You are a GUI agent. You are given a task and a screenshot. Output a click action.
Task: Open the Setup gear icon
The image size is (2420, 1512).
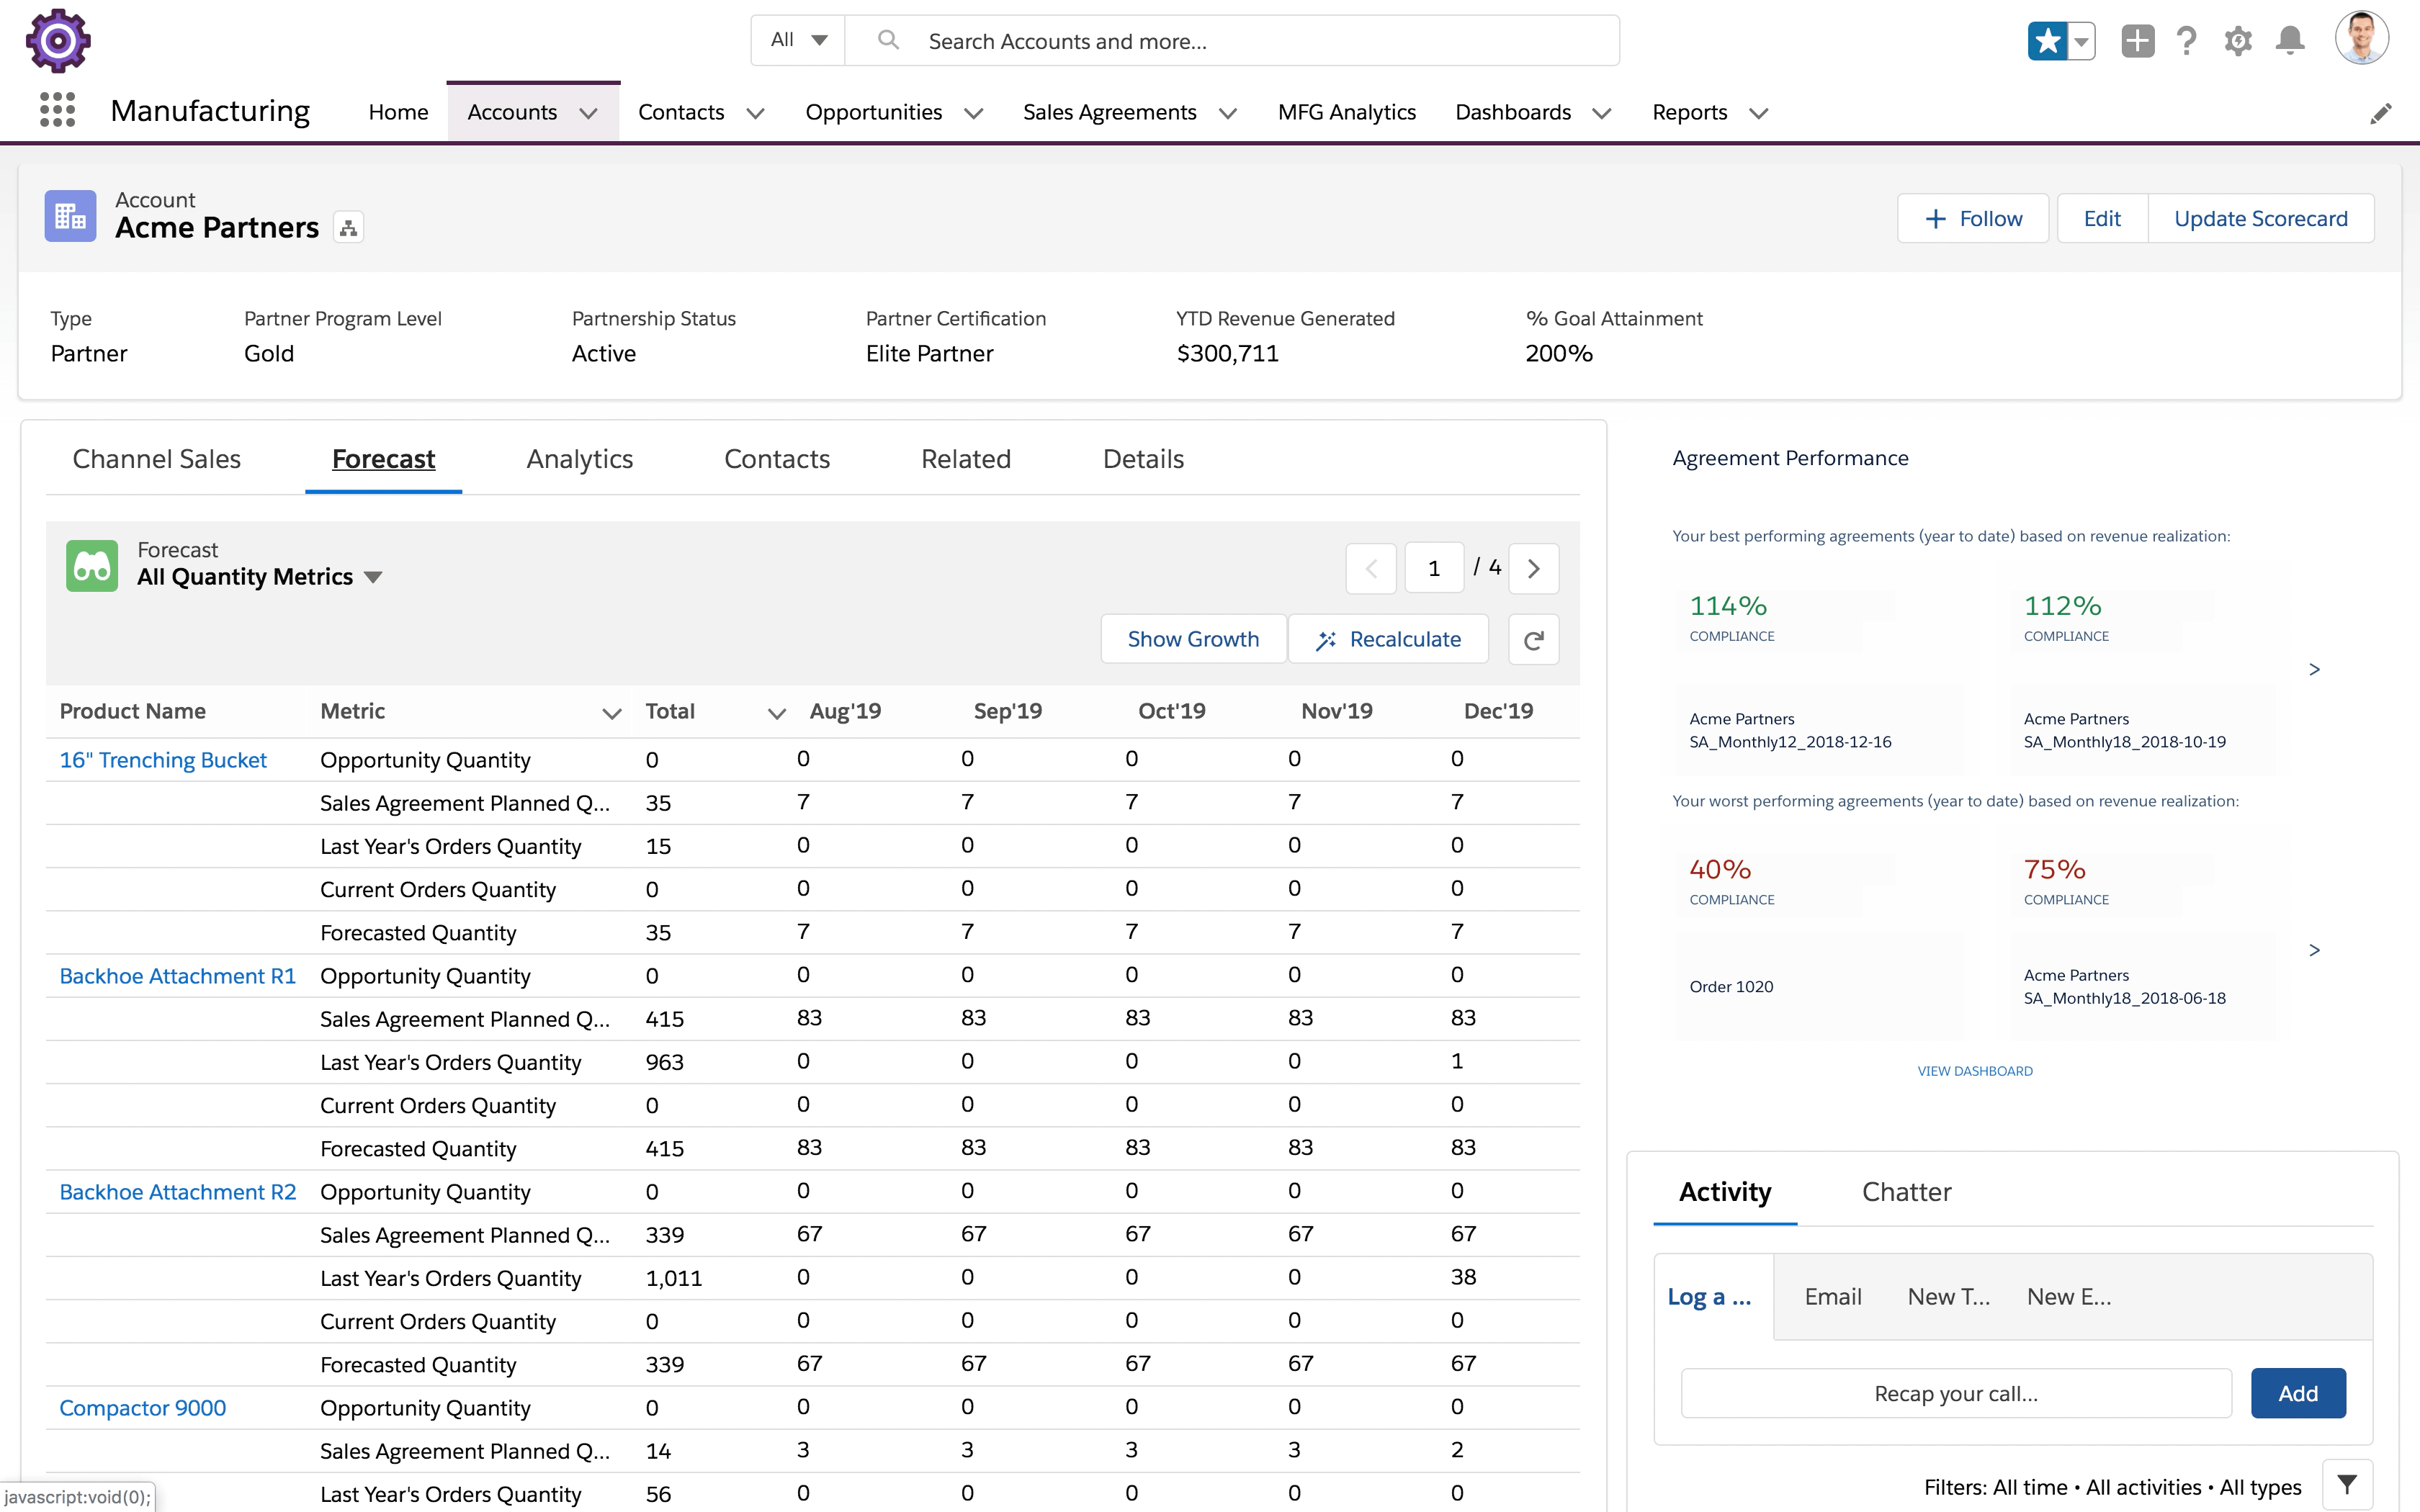click(2238, 41)
